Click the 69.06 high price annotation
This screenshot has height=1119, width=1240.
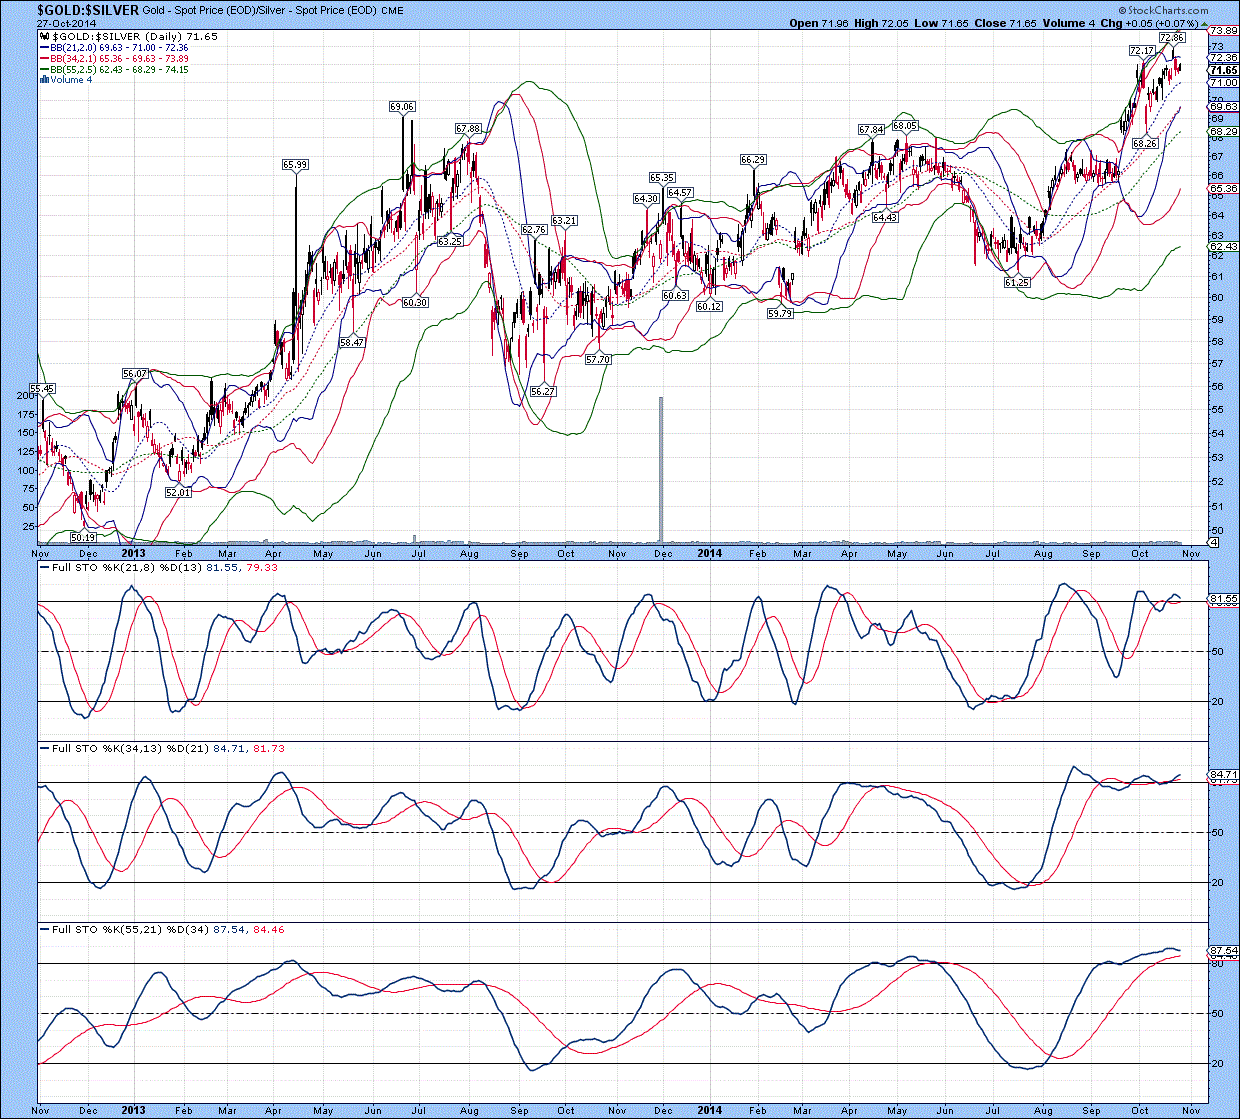pyautogui.click(x=402, y=107)
